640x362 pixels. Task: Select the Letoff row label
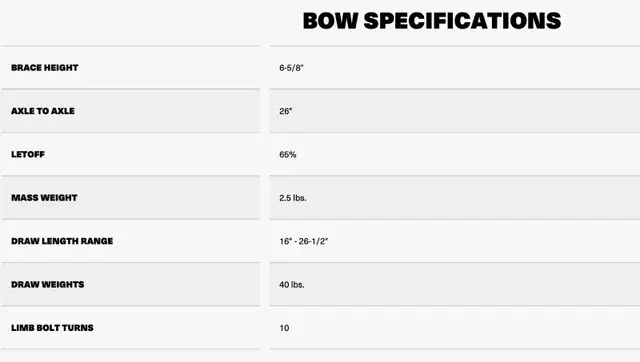28,154
